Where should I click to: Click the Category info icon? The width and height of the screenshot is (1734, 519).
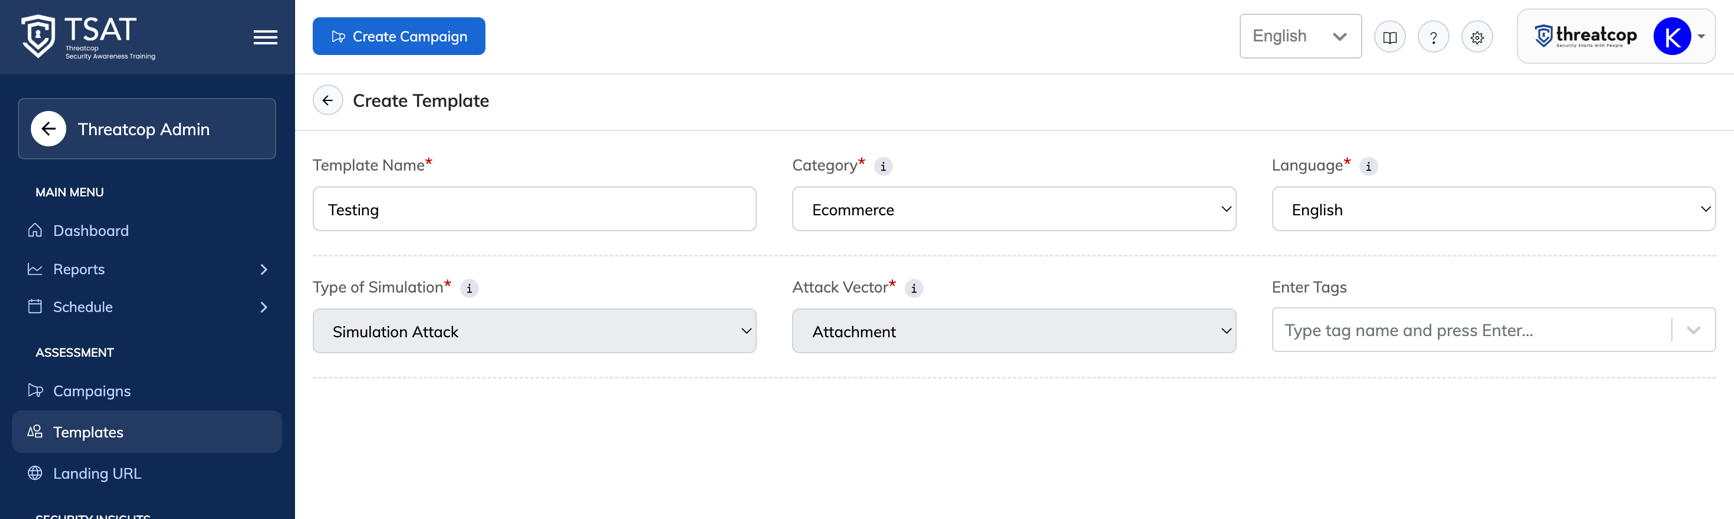(883, 166)
